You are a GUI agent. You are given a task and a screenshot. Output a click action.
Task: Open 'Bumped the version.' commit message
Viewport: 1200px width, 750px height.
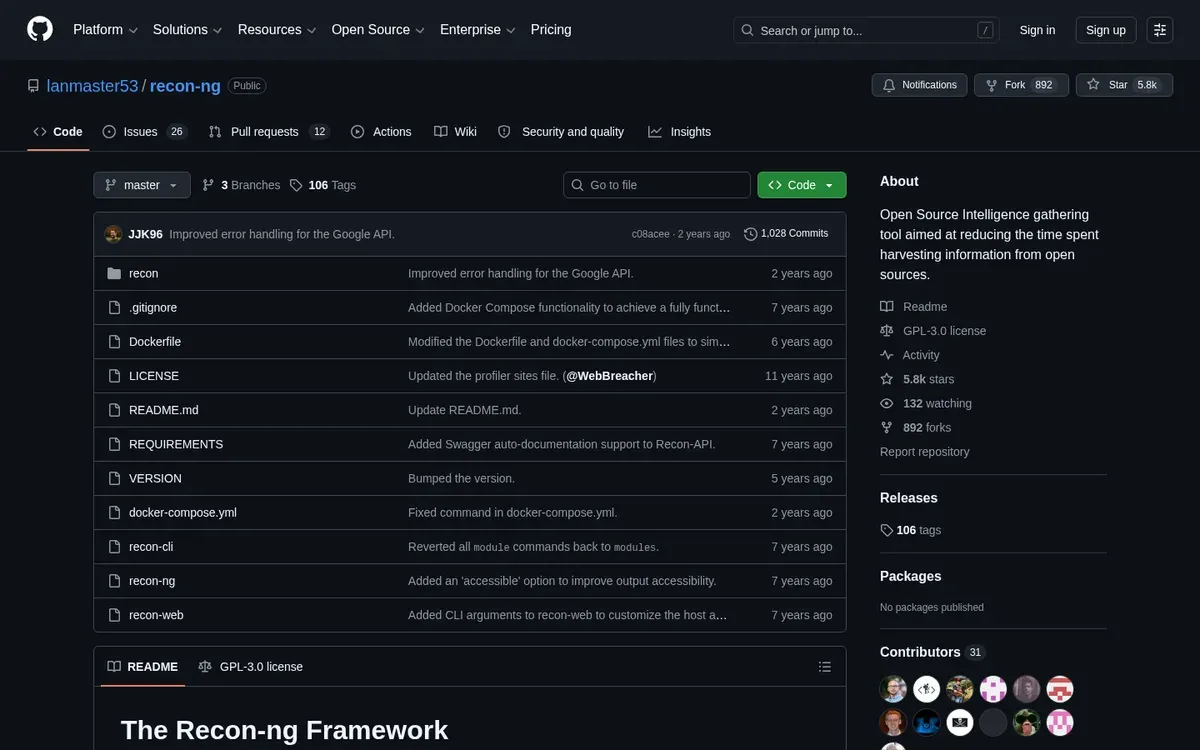[461, 478]
